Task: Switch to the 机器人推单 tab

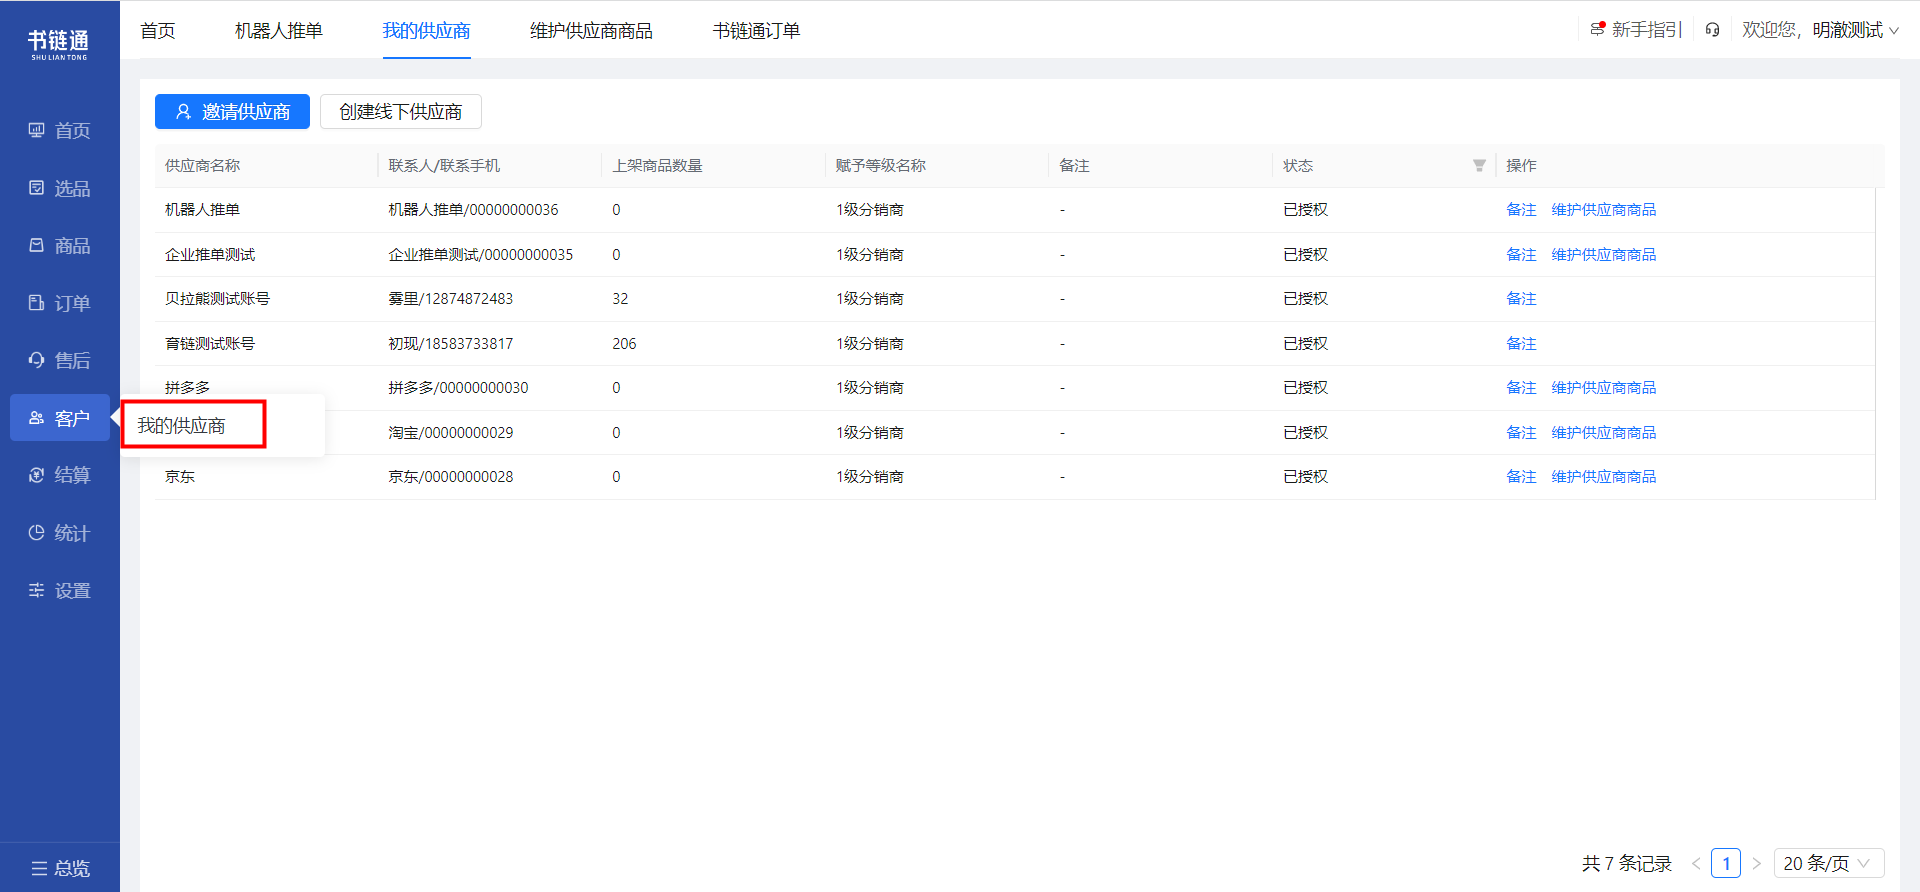Action: [279, 31]
